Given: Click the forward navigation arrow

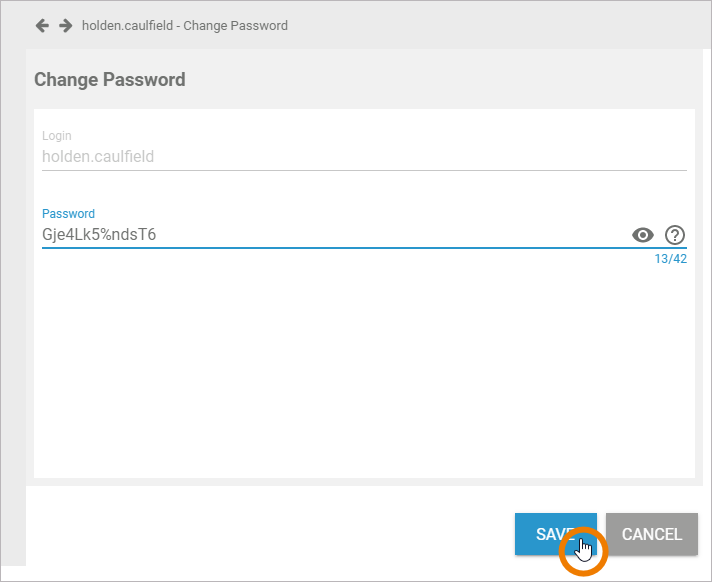Looking at the screenshot, I should pos(65,25).
